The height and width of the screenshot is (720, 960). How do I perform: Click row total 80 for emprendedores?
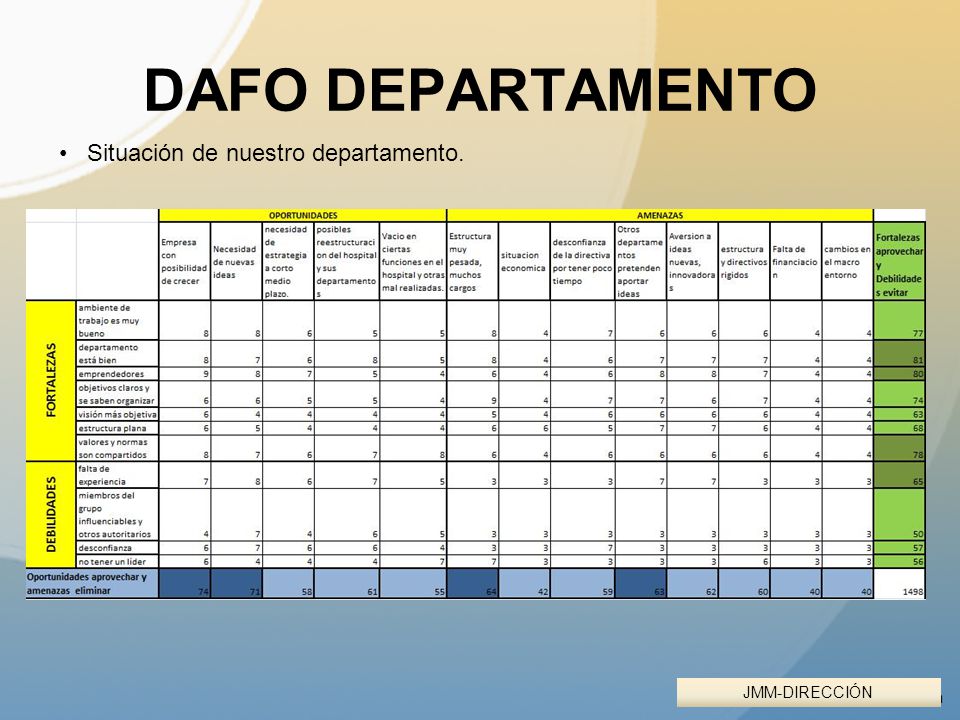(899, 373)
